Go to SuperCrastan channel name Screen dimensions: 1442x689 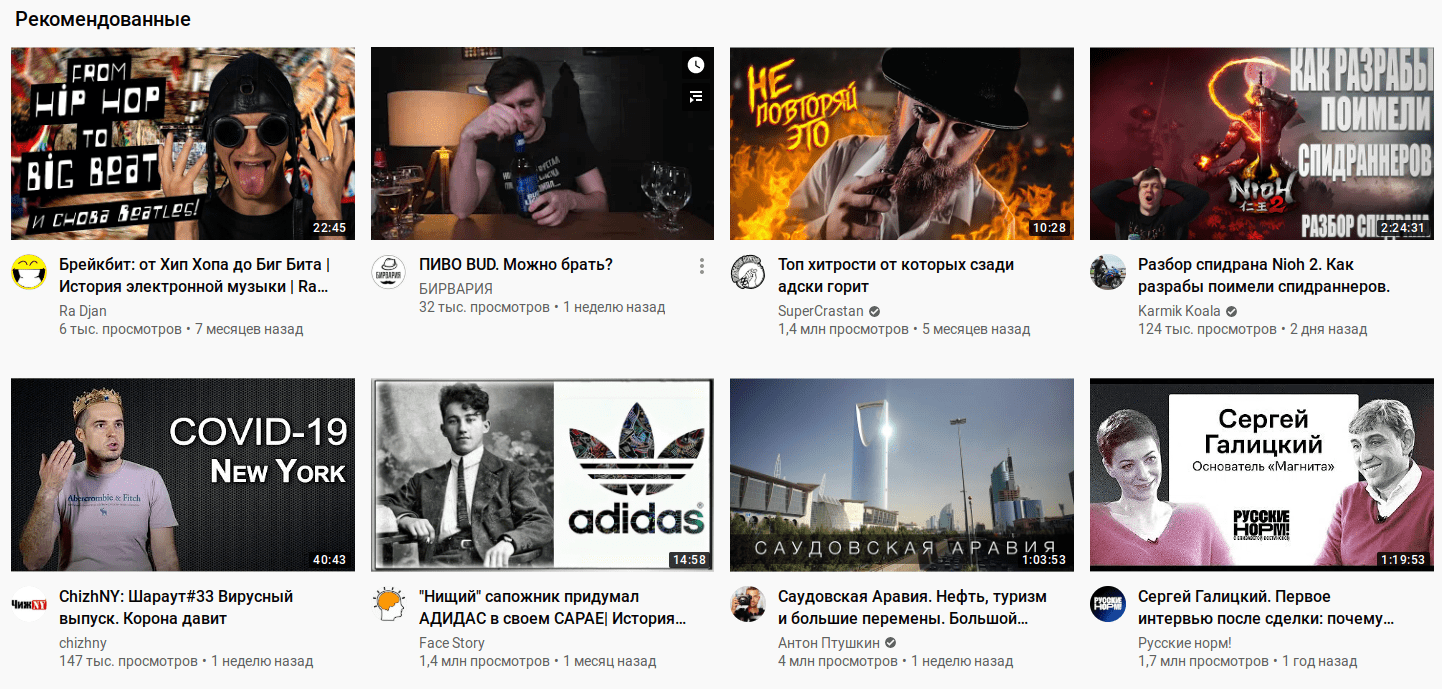(x=820, y=311)
